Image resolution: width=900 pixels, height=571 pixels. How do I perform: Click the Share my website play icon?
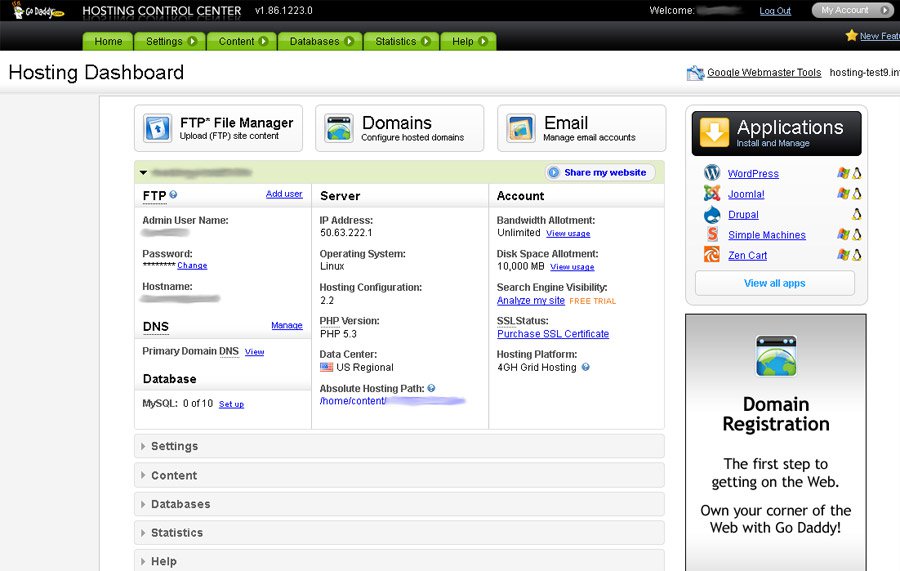coord(553,172)
